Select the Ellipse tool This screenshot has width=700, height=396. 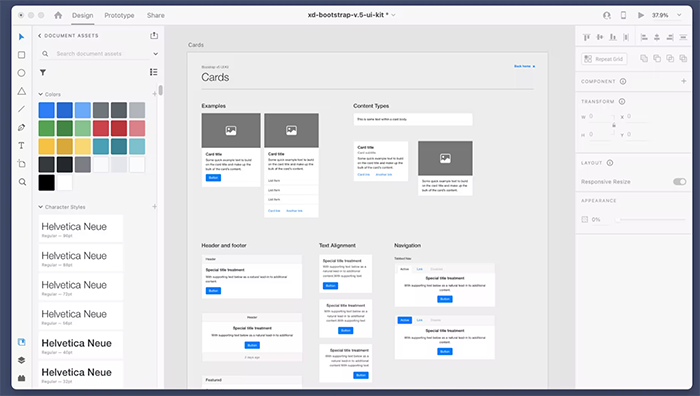pos(21,73)
